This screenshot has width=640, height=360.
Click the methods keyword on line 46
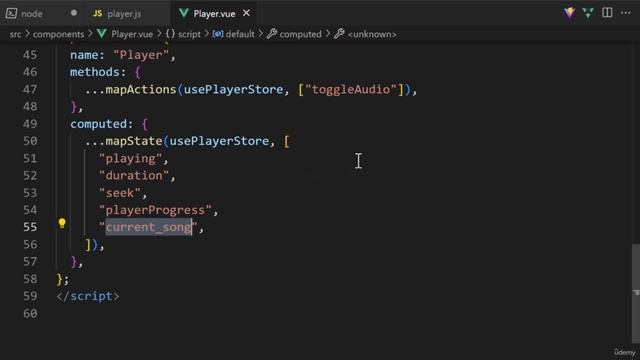tap(94, 72)
